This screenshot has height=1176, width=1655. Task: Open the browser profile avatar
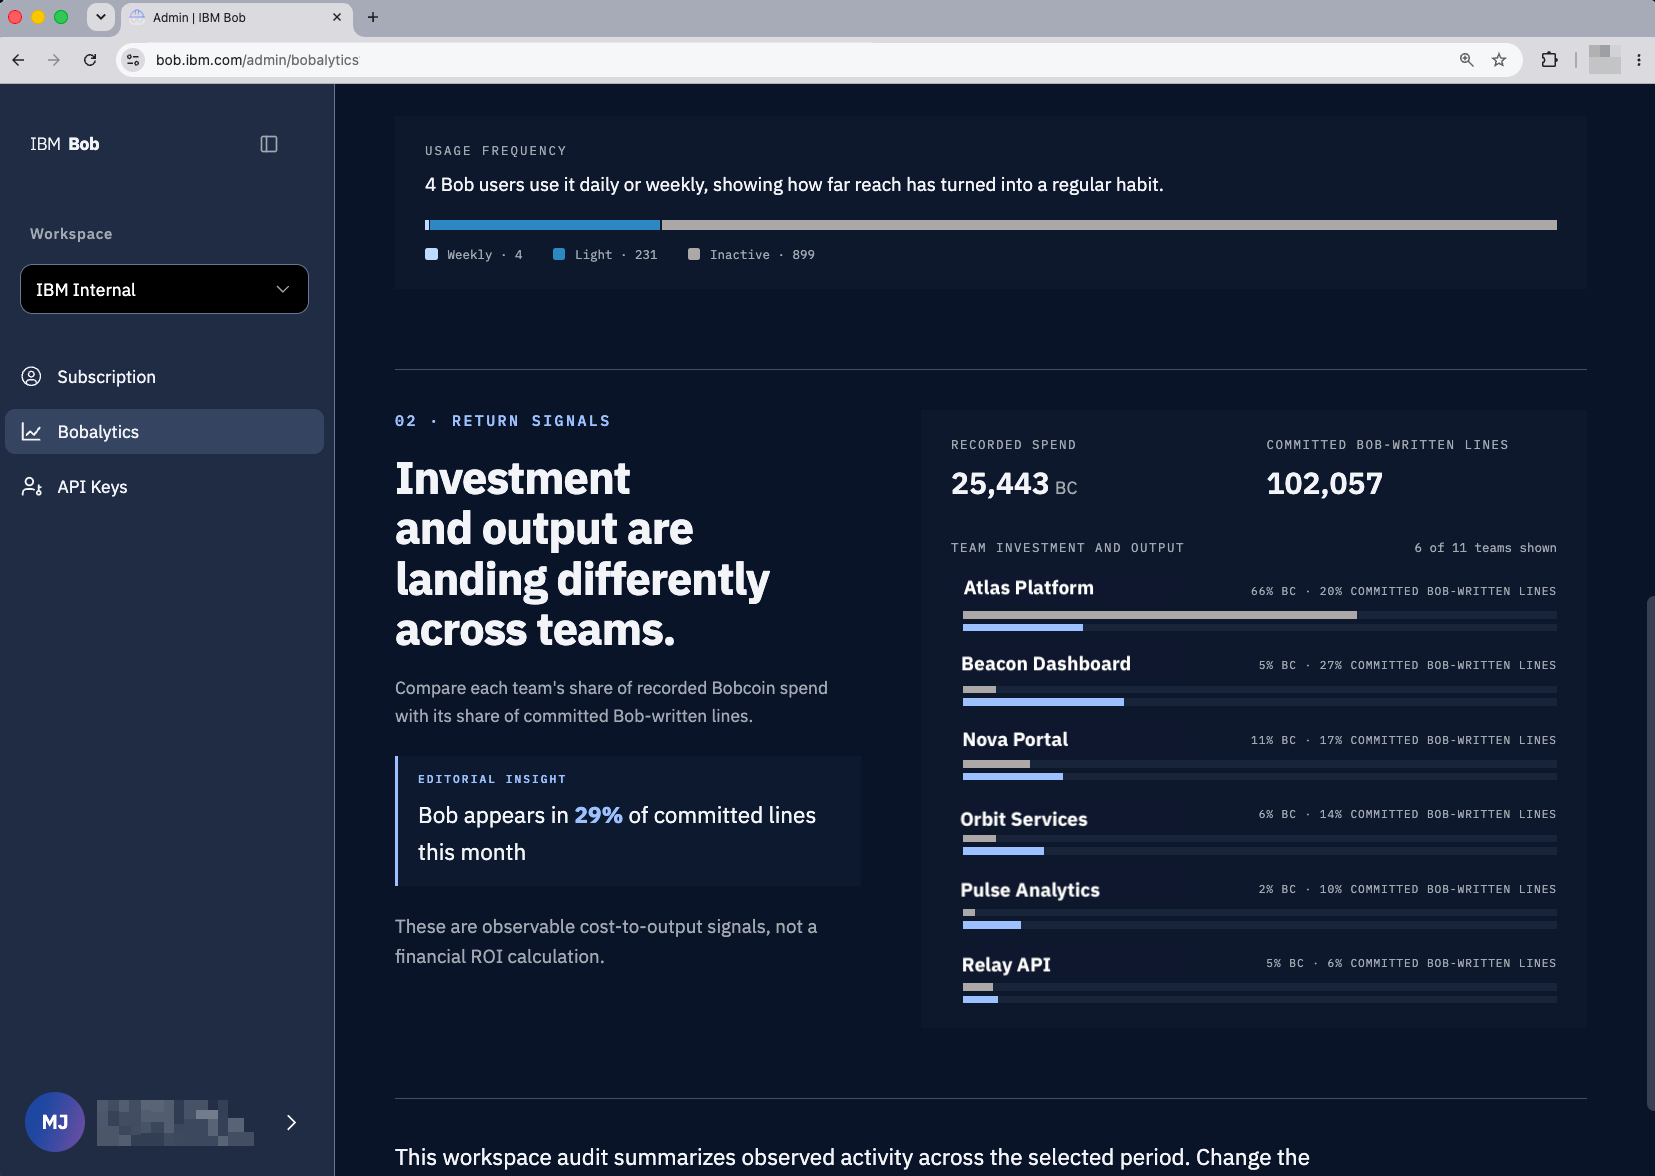(1605, 60)
